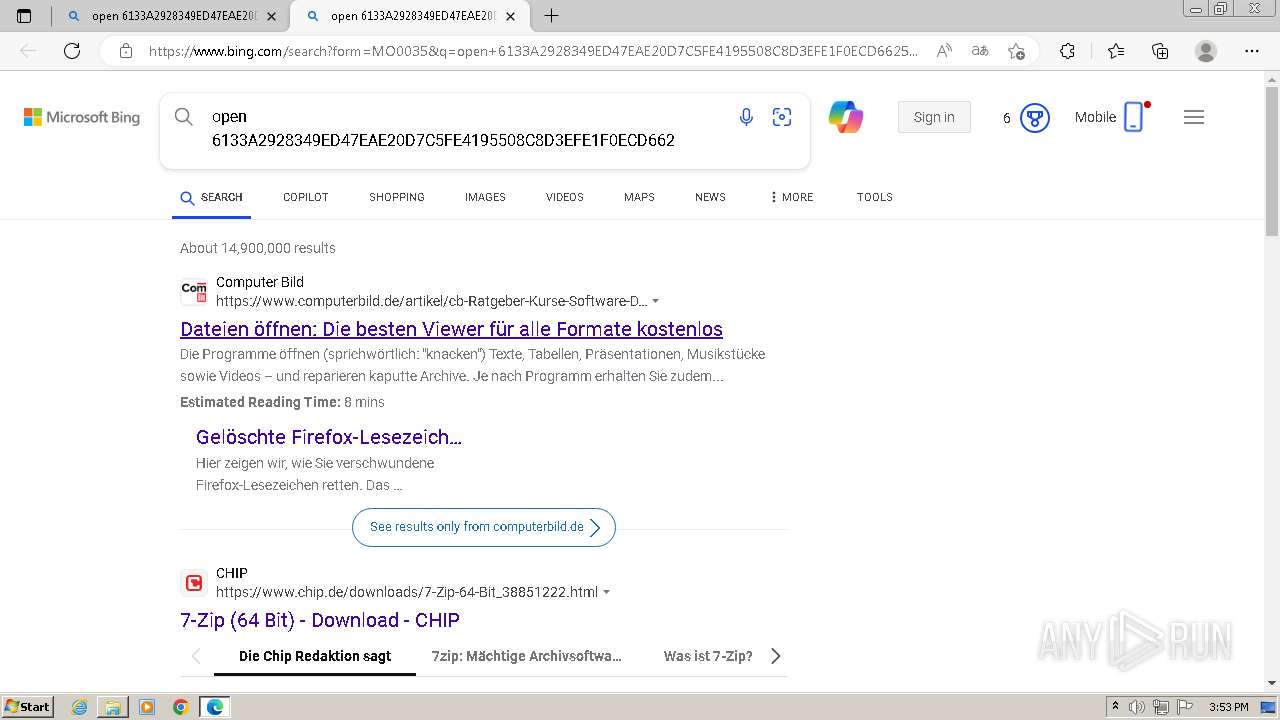This screenshot has width=1280, height=720.
Task: Click the CHIP site favicon
Action: (x=194, y=582)
